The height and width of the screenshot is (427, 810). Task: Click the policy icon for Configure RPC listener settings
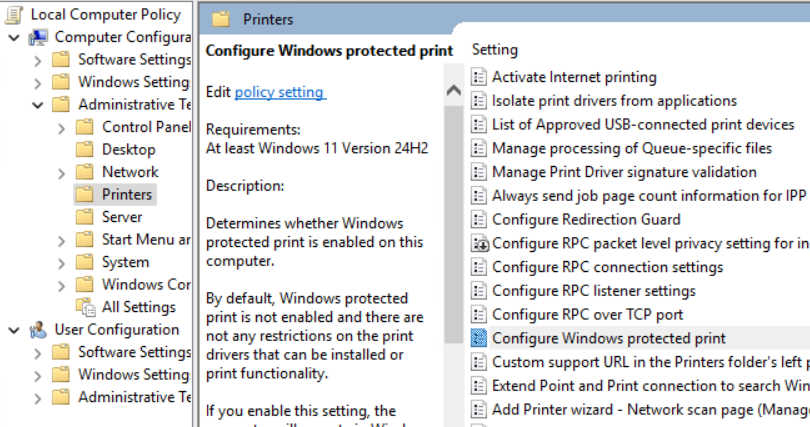[x=479, y=291]
